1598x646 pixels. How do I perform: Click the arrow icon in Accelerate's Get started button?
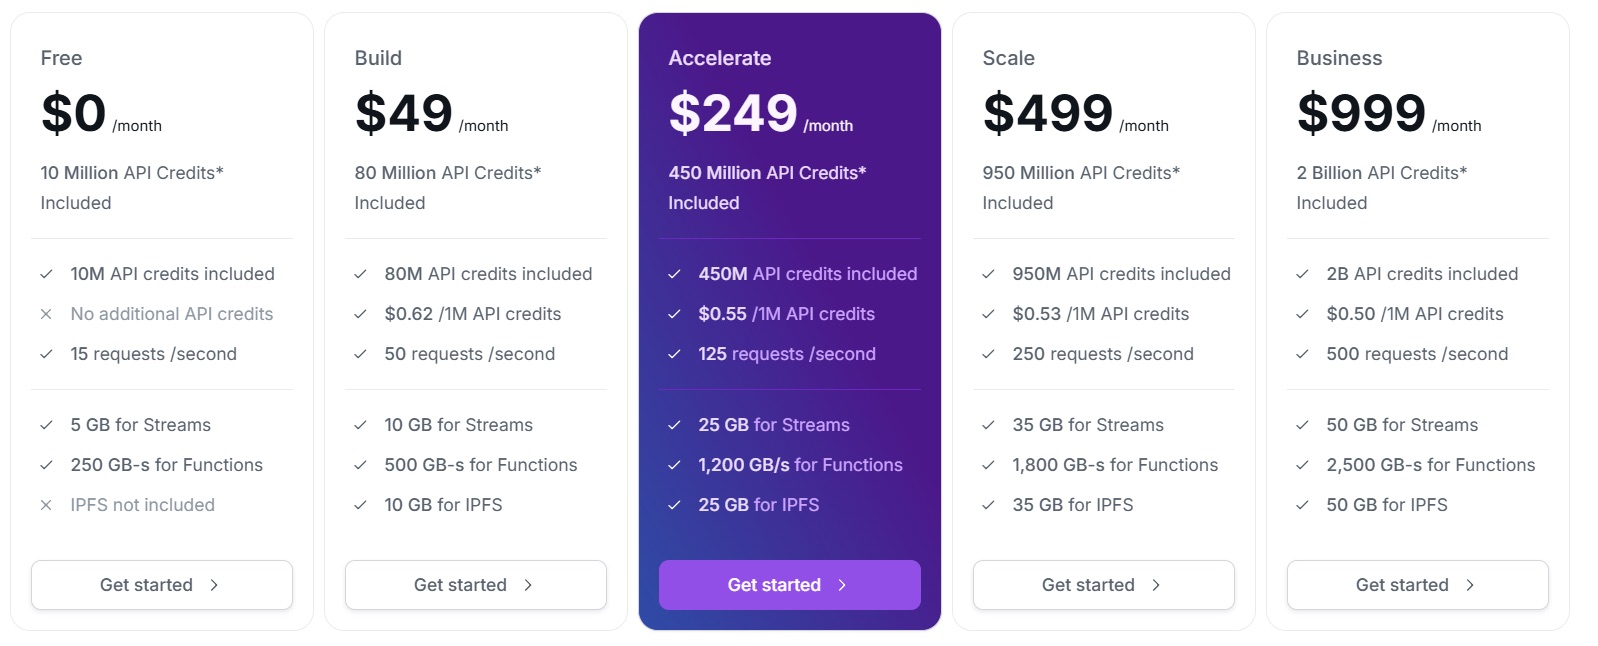point(840,585)
